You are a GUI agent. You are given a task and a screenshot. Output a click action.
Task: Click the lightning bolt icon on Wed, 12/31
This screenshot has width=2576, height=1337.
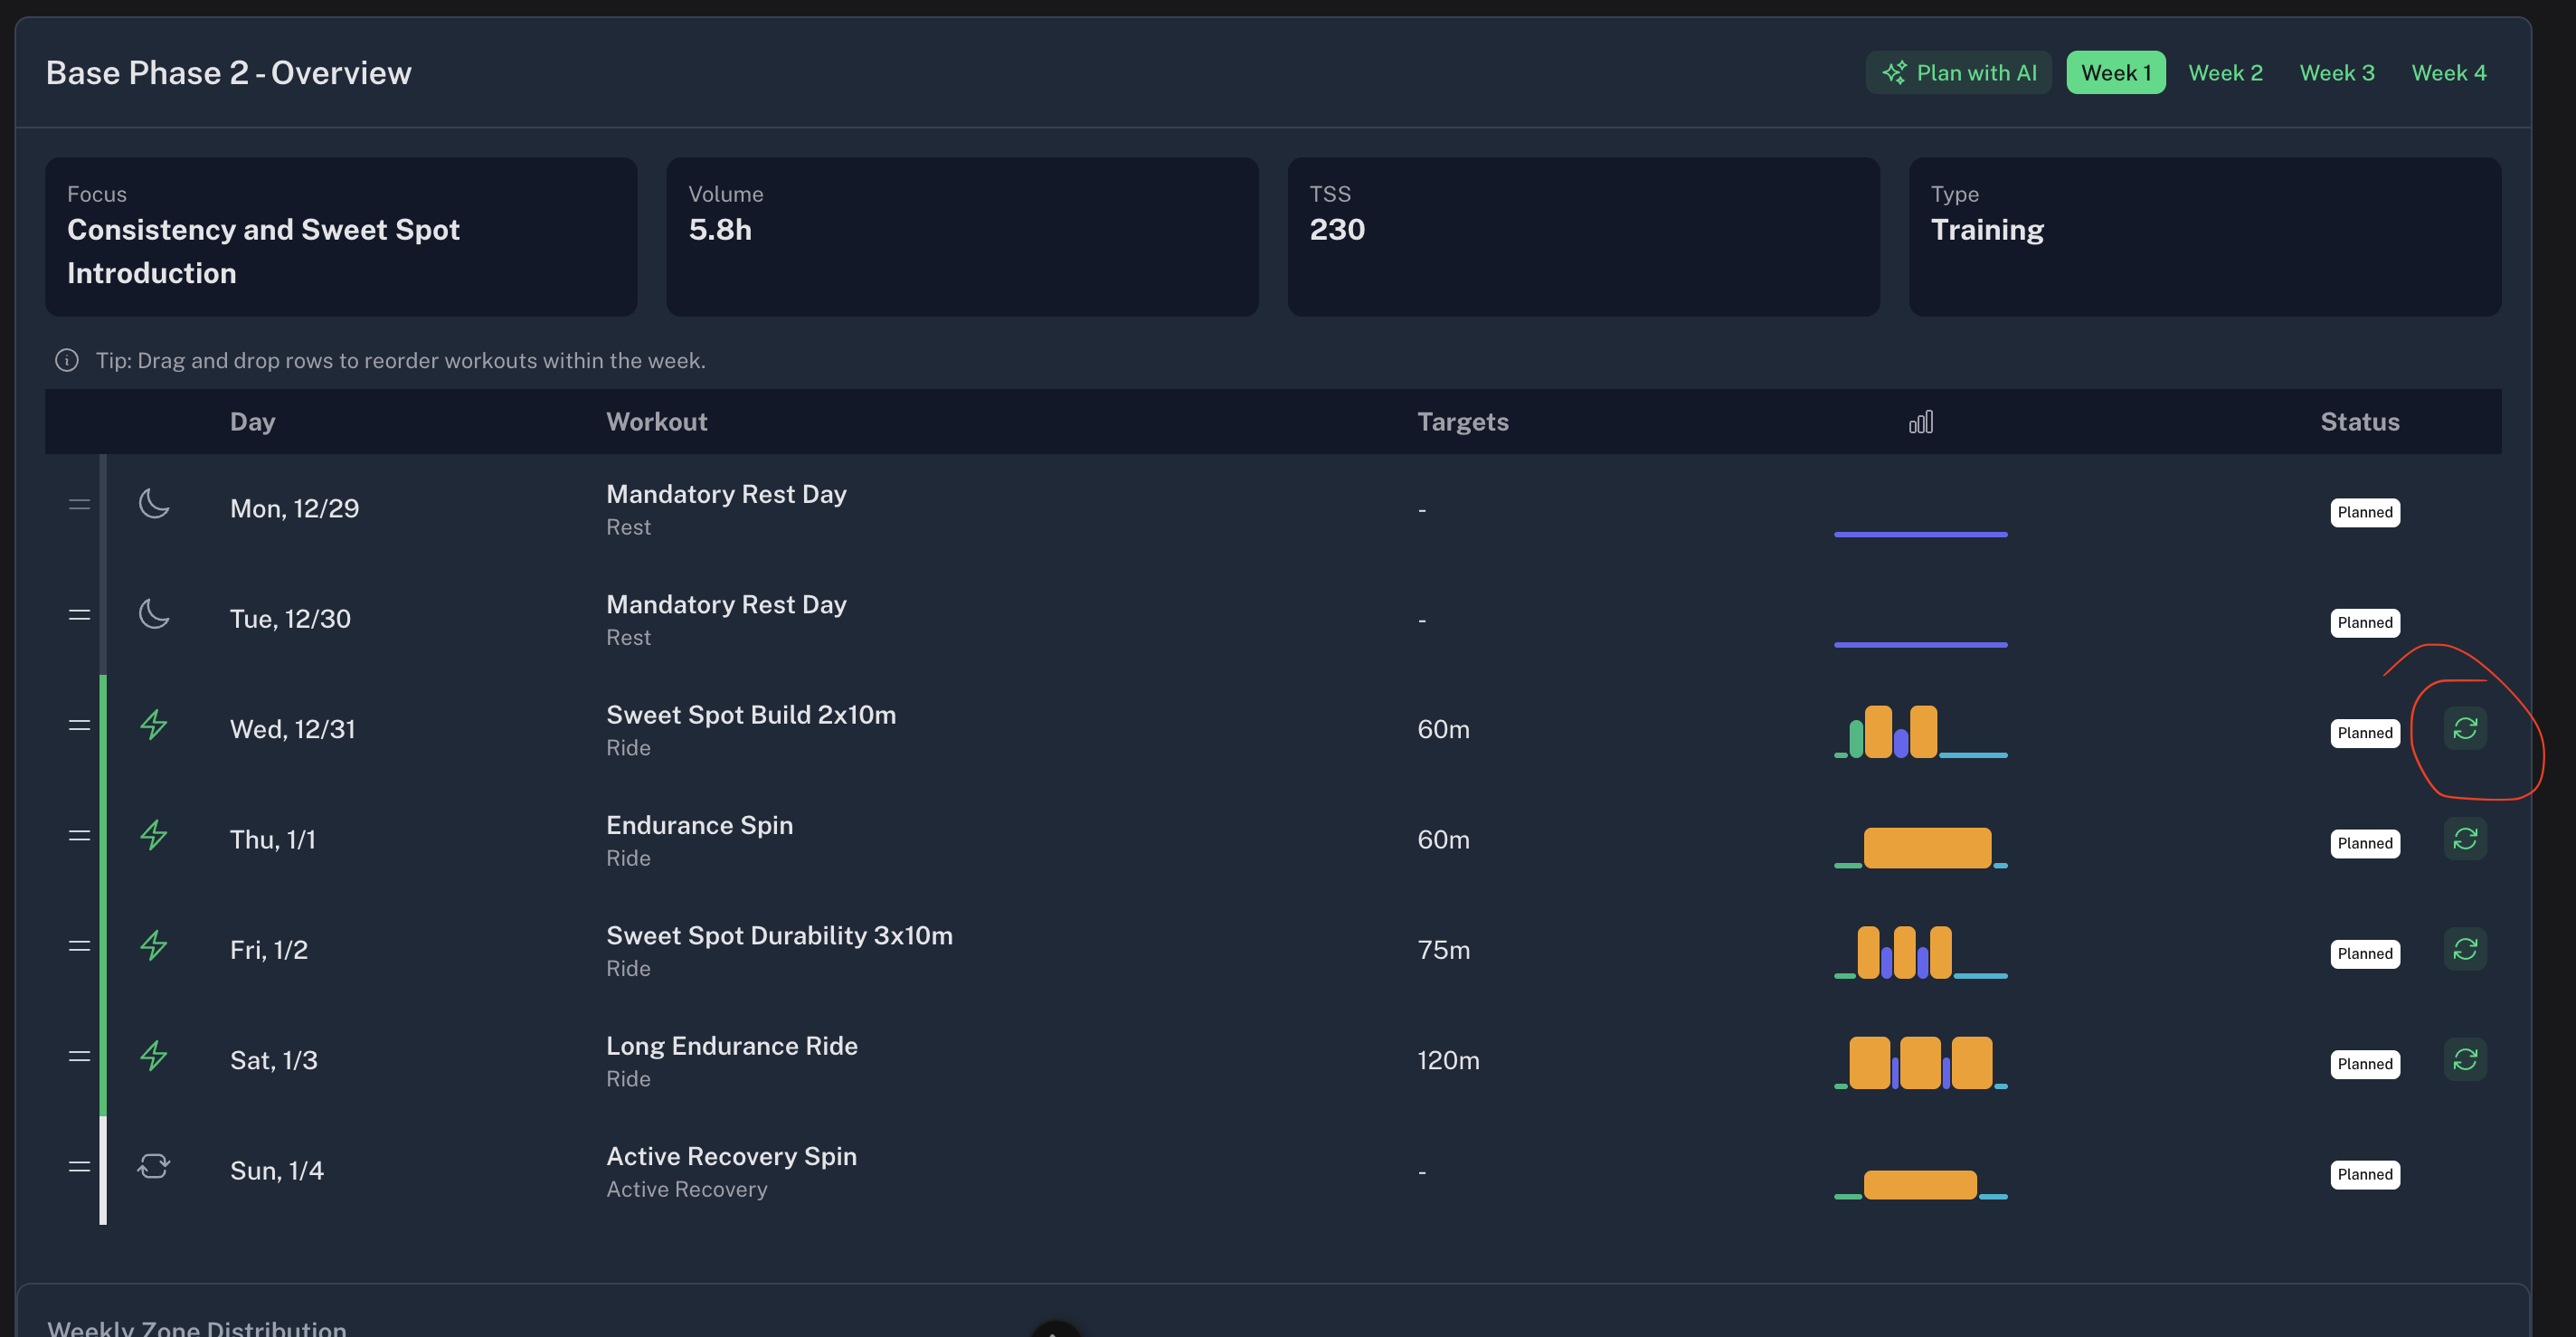point(153,724)
